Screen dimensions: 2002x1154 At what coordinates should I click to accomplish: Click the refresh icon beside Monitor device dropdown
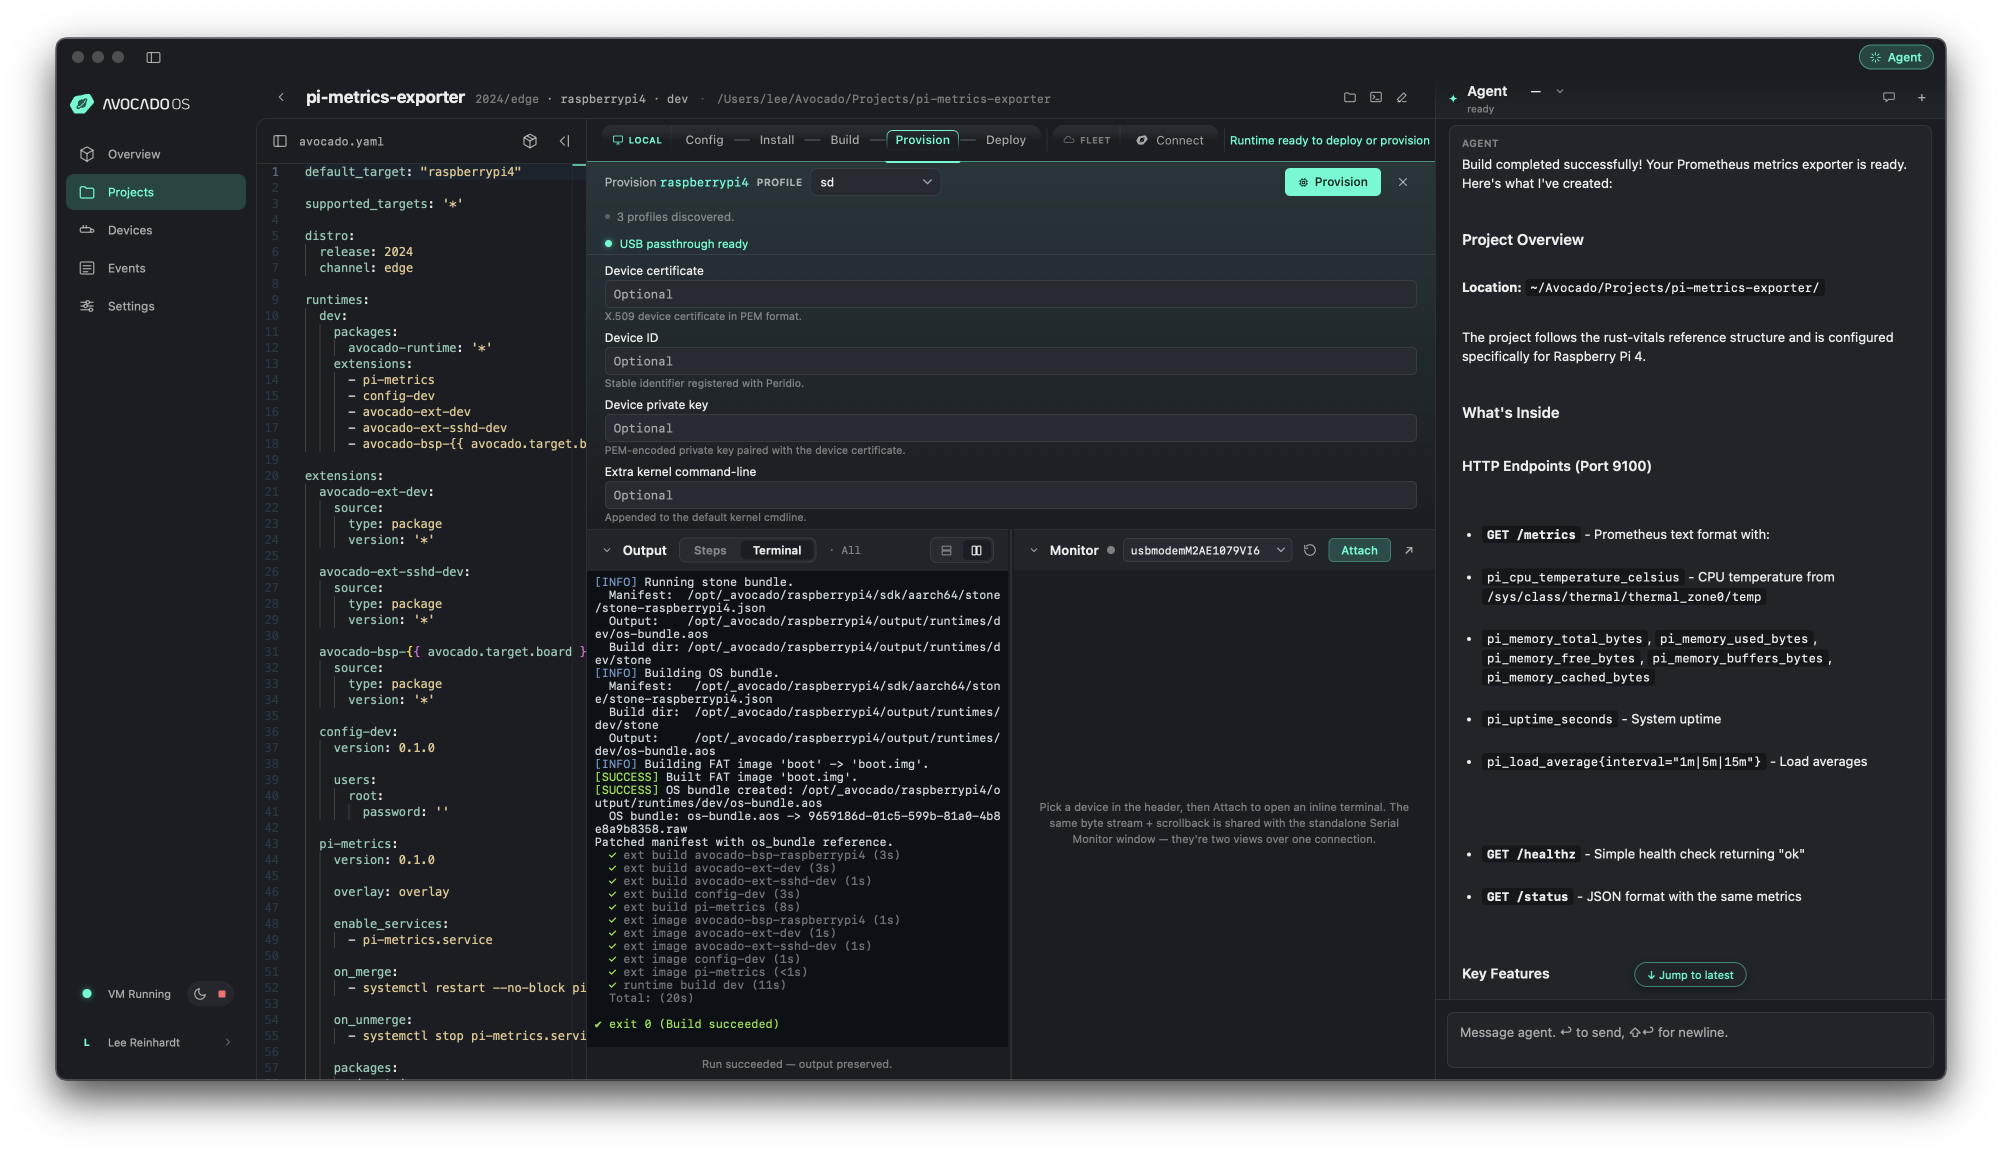pos(1310,551)
